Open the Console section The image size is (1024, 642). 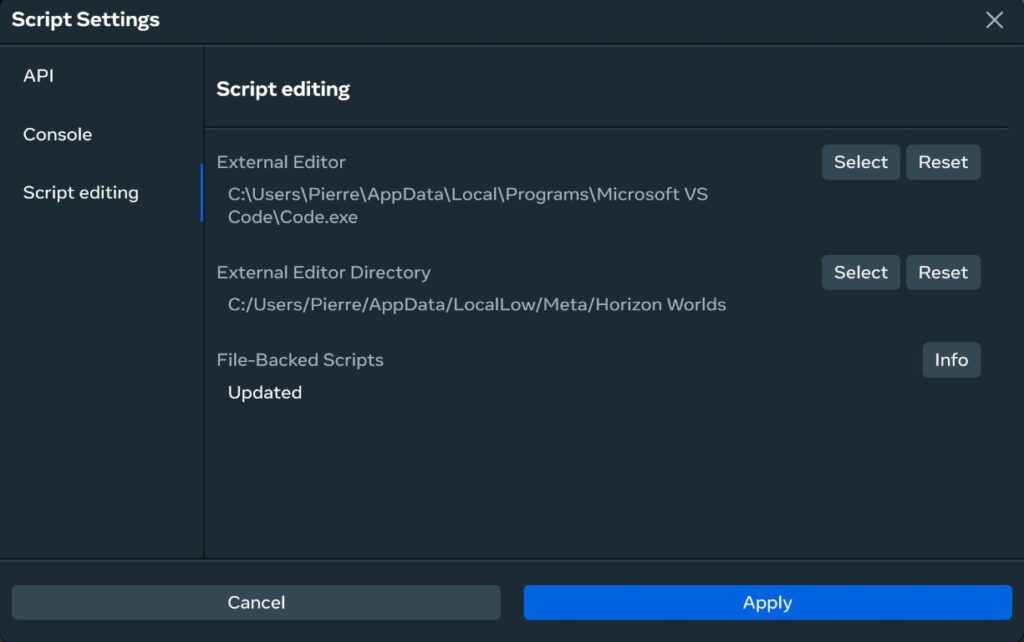tap(57, 134)
